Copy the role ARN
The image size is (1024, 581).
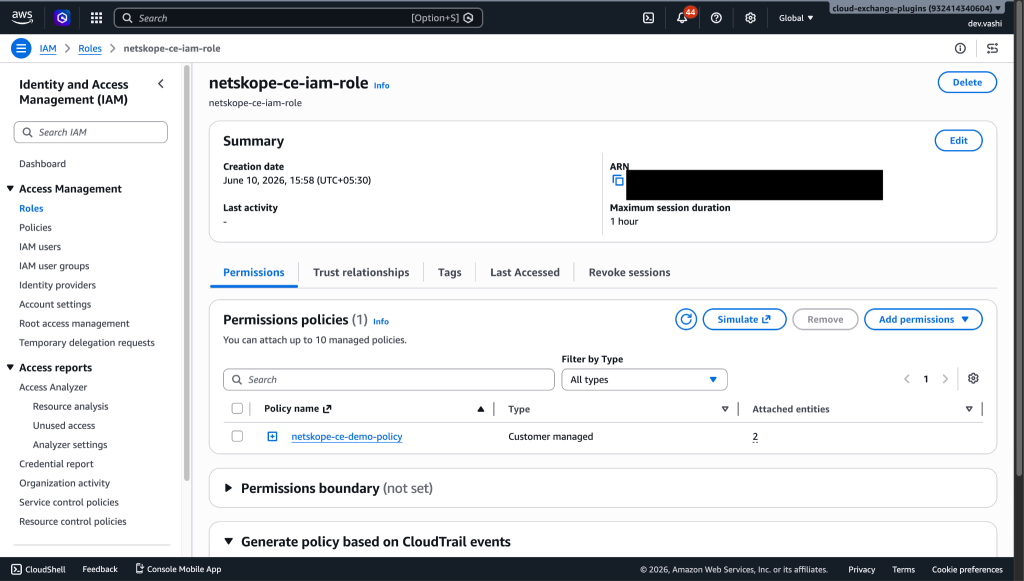coord(618,180)
